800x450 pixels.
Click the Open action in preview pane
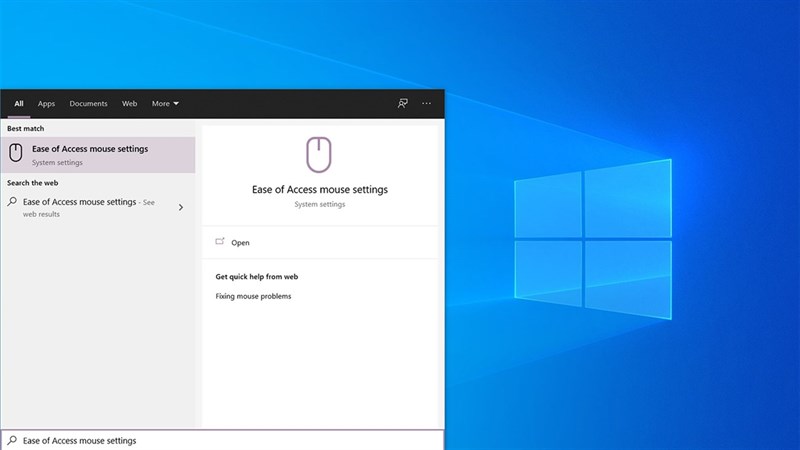320,242
